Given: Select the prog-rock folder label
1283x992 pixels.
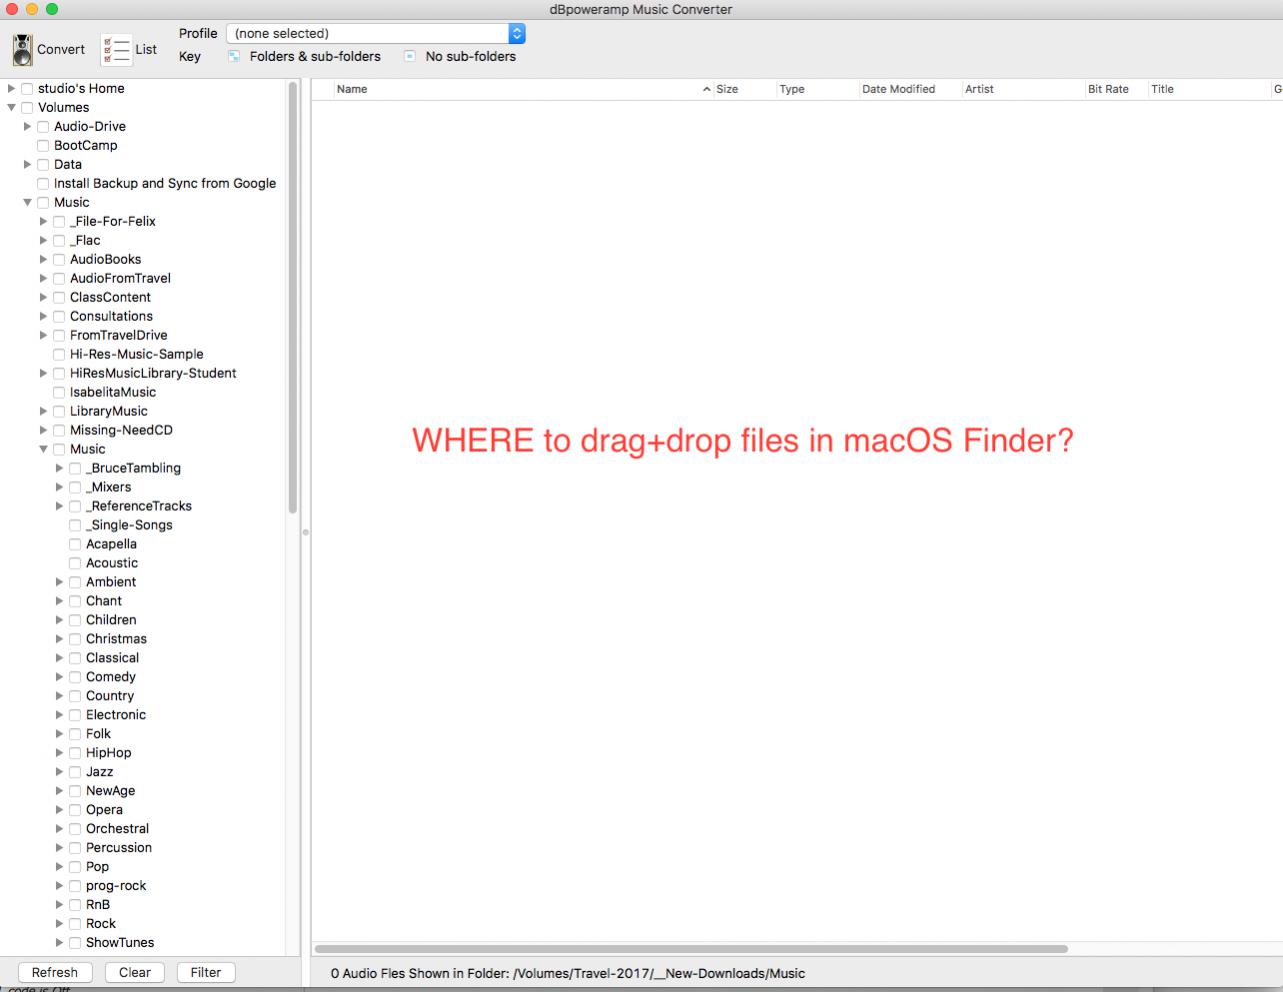Looking at the screenshot, I should point(116,887).
